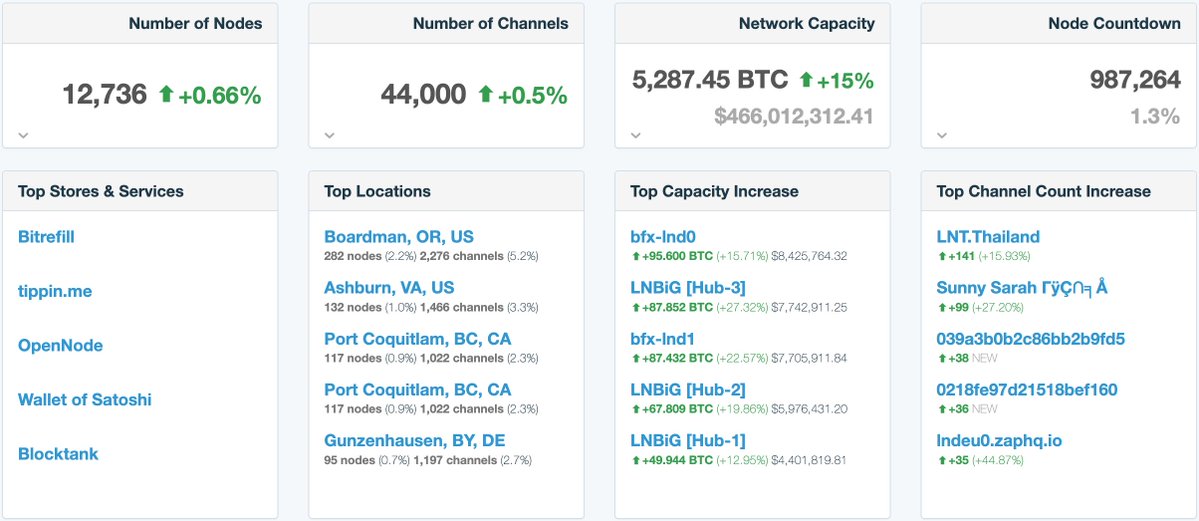Open node 0218fe97d21518bef160

tap(1027, 390)
